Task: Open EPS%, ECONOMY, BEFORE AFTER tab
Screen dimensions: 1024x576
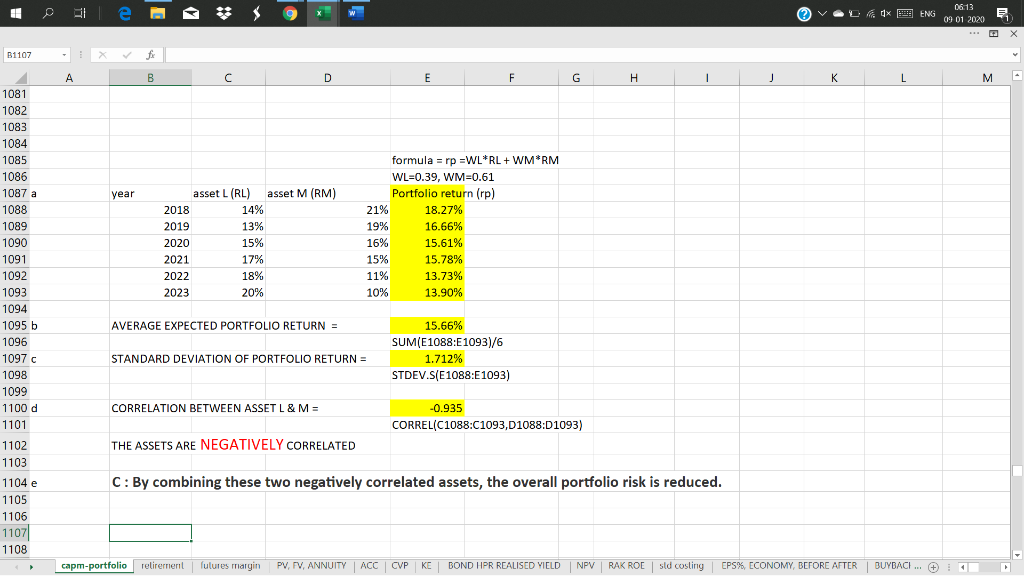Action: (x=789, y=566)
